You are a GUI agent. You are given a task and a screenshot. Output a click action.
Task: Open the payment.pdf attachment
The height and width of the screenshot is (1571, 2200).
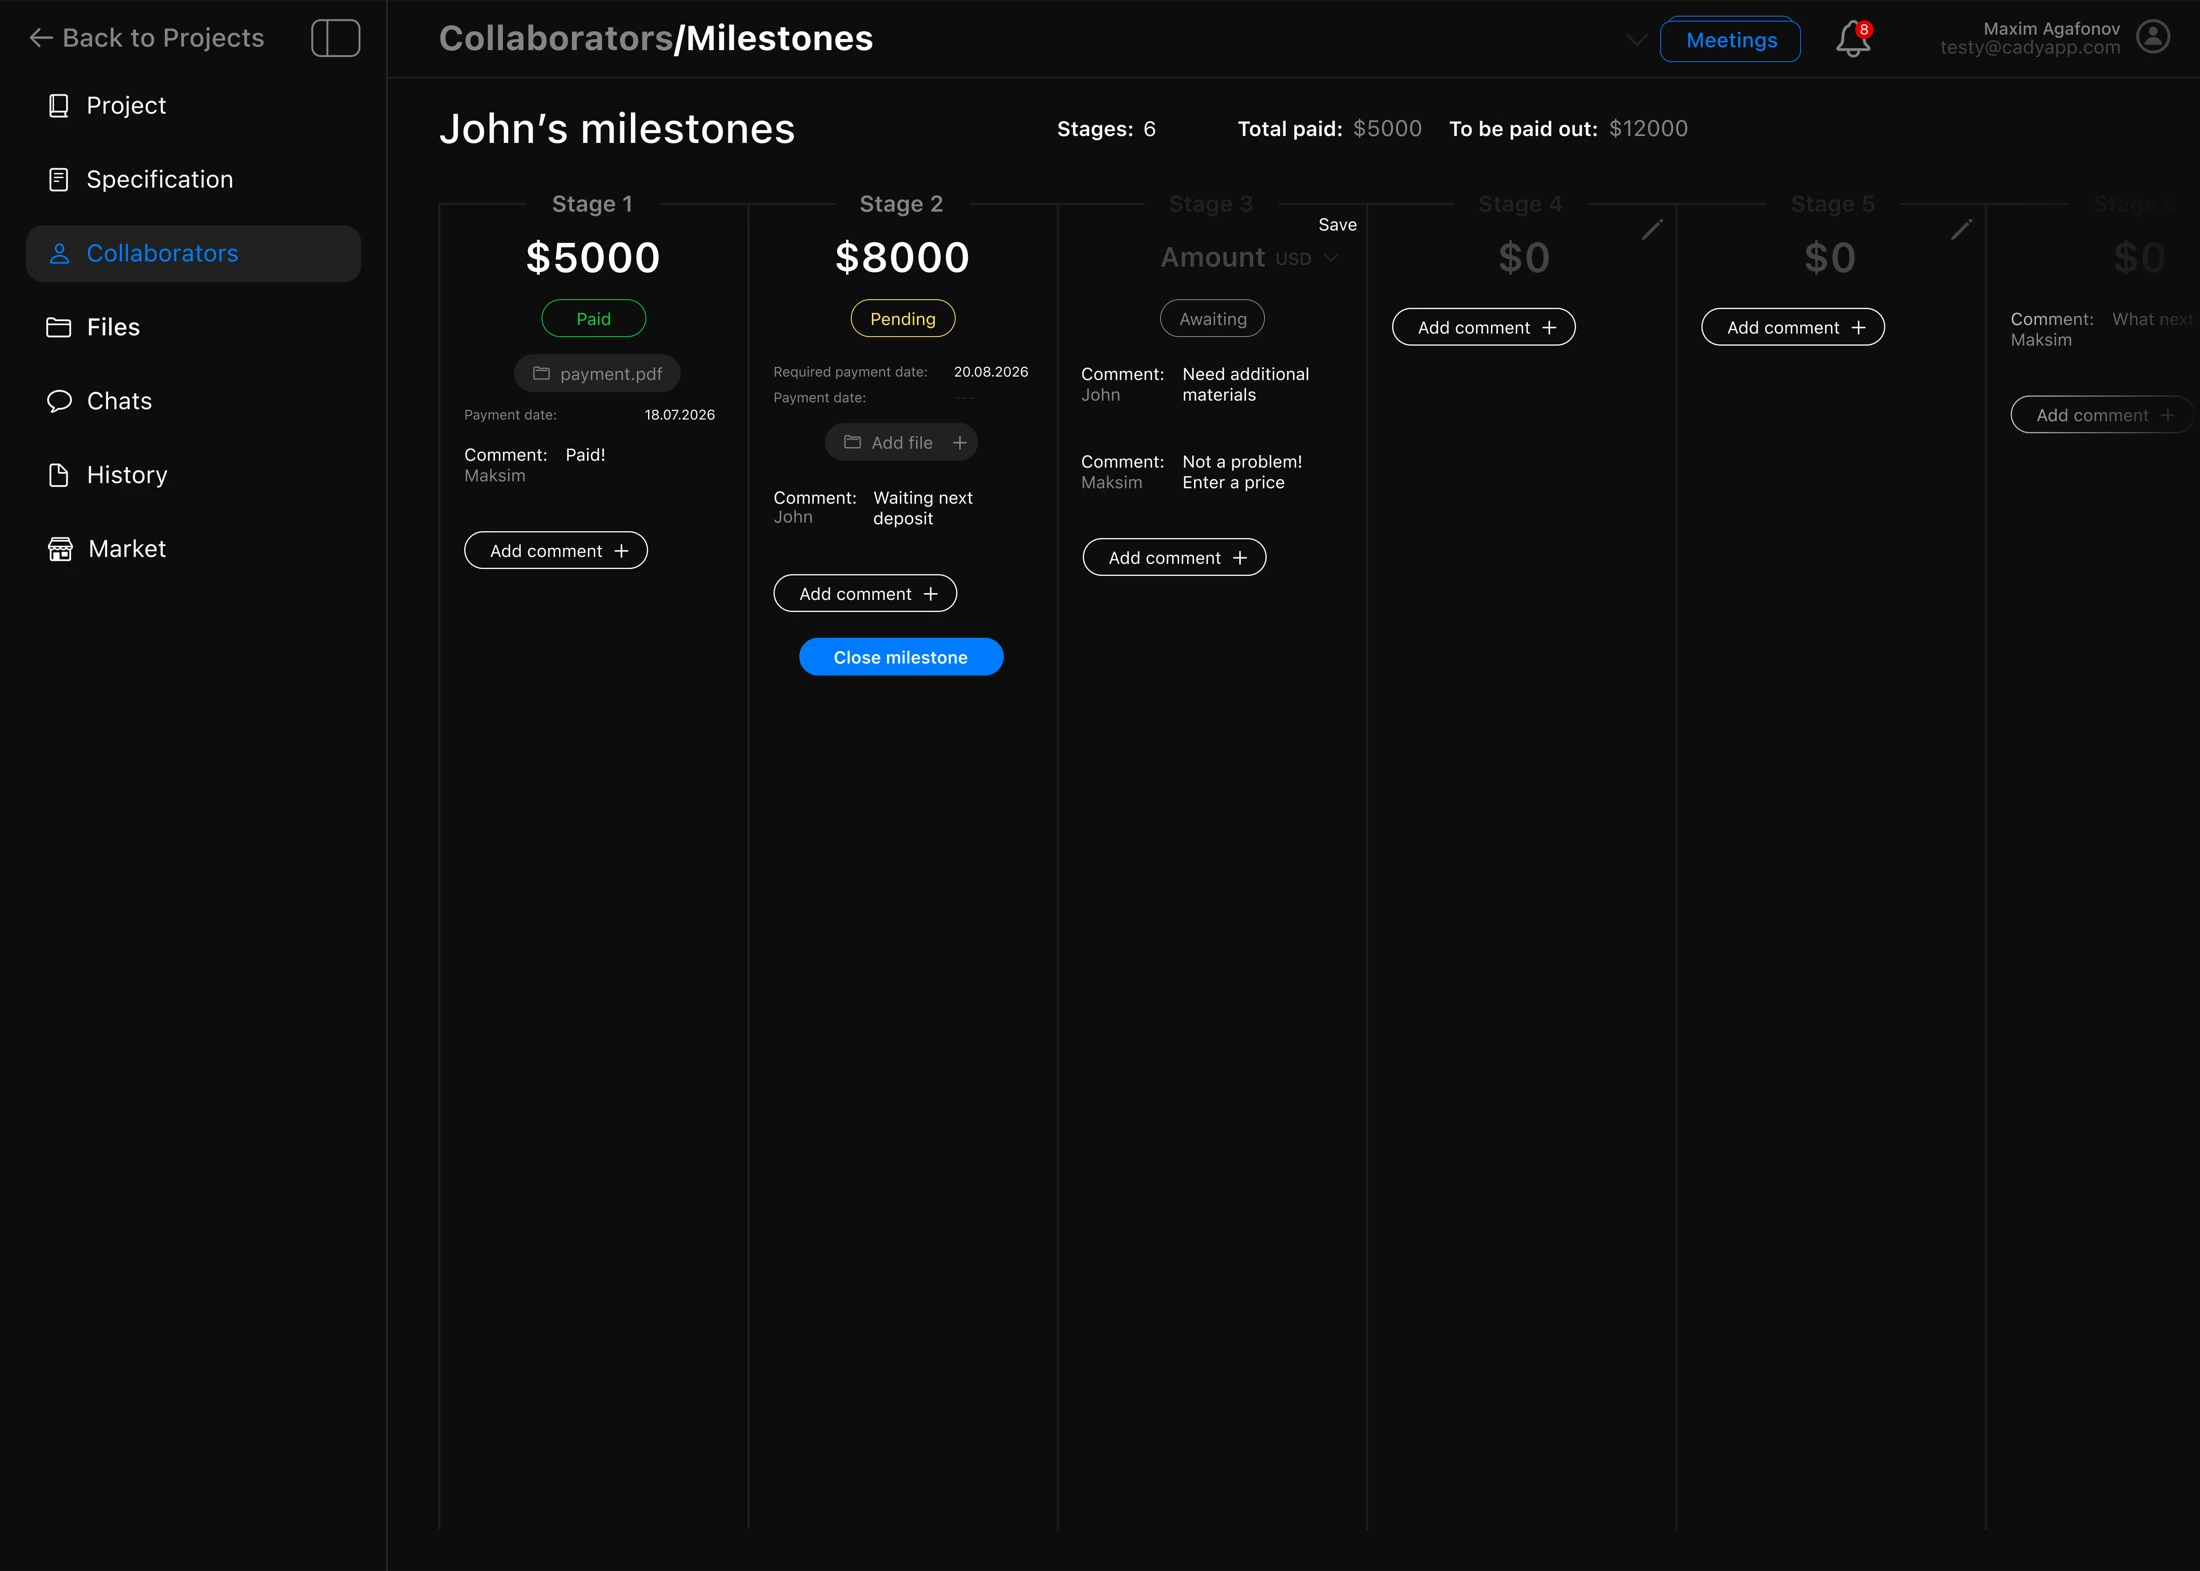(597, 373)
